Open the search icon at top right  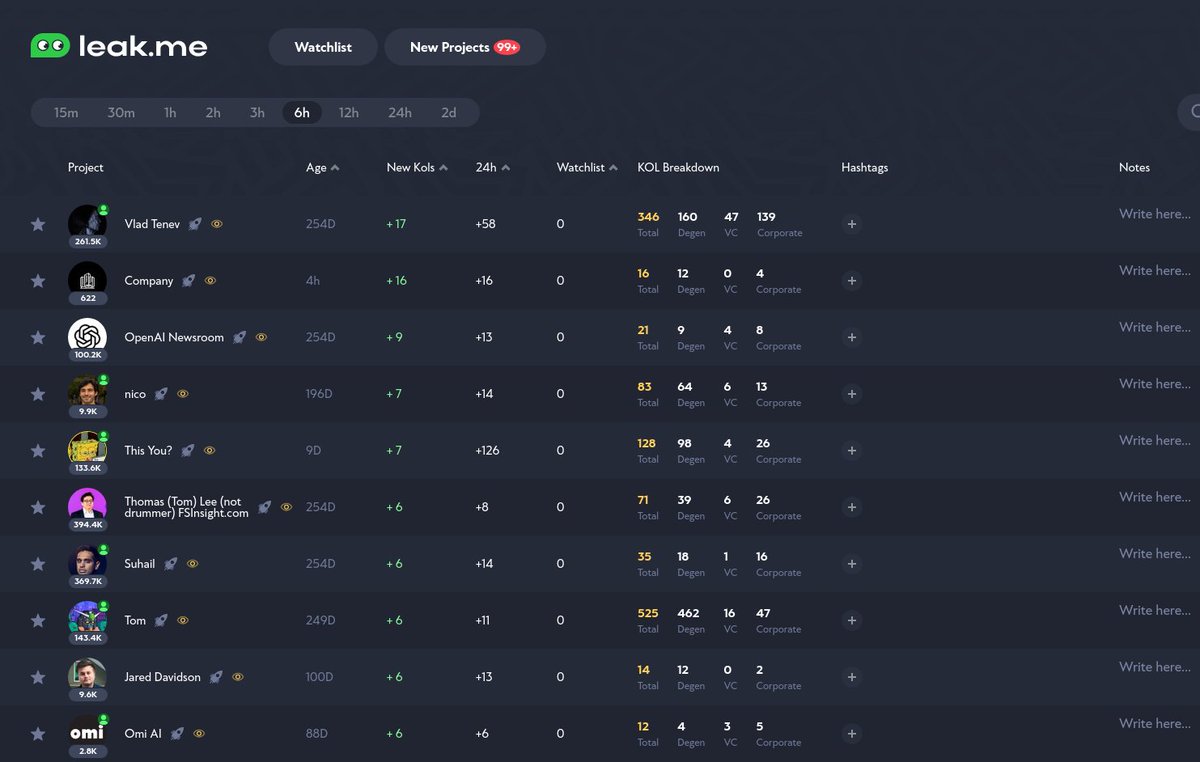point(1194,112)
